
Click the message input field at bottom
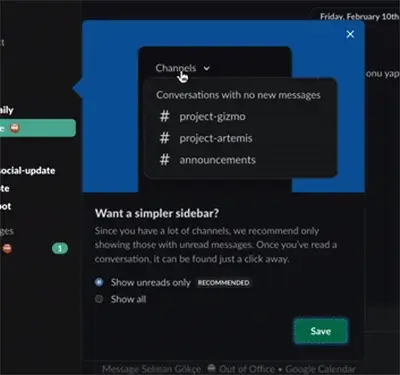pyautogui.click(x=229, y=369)
